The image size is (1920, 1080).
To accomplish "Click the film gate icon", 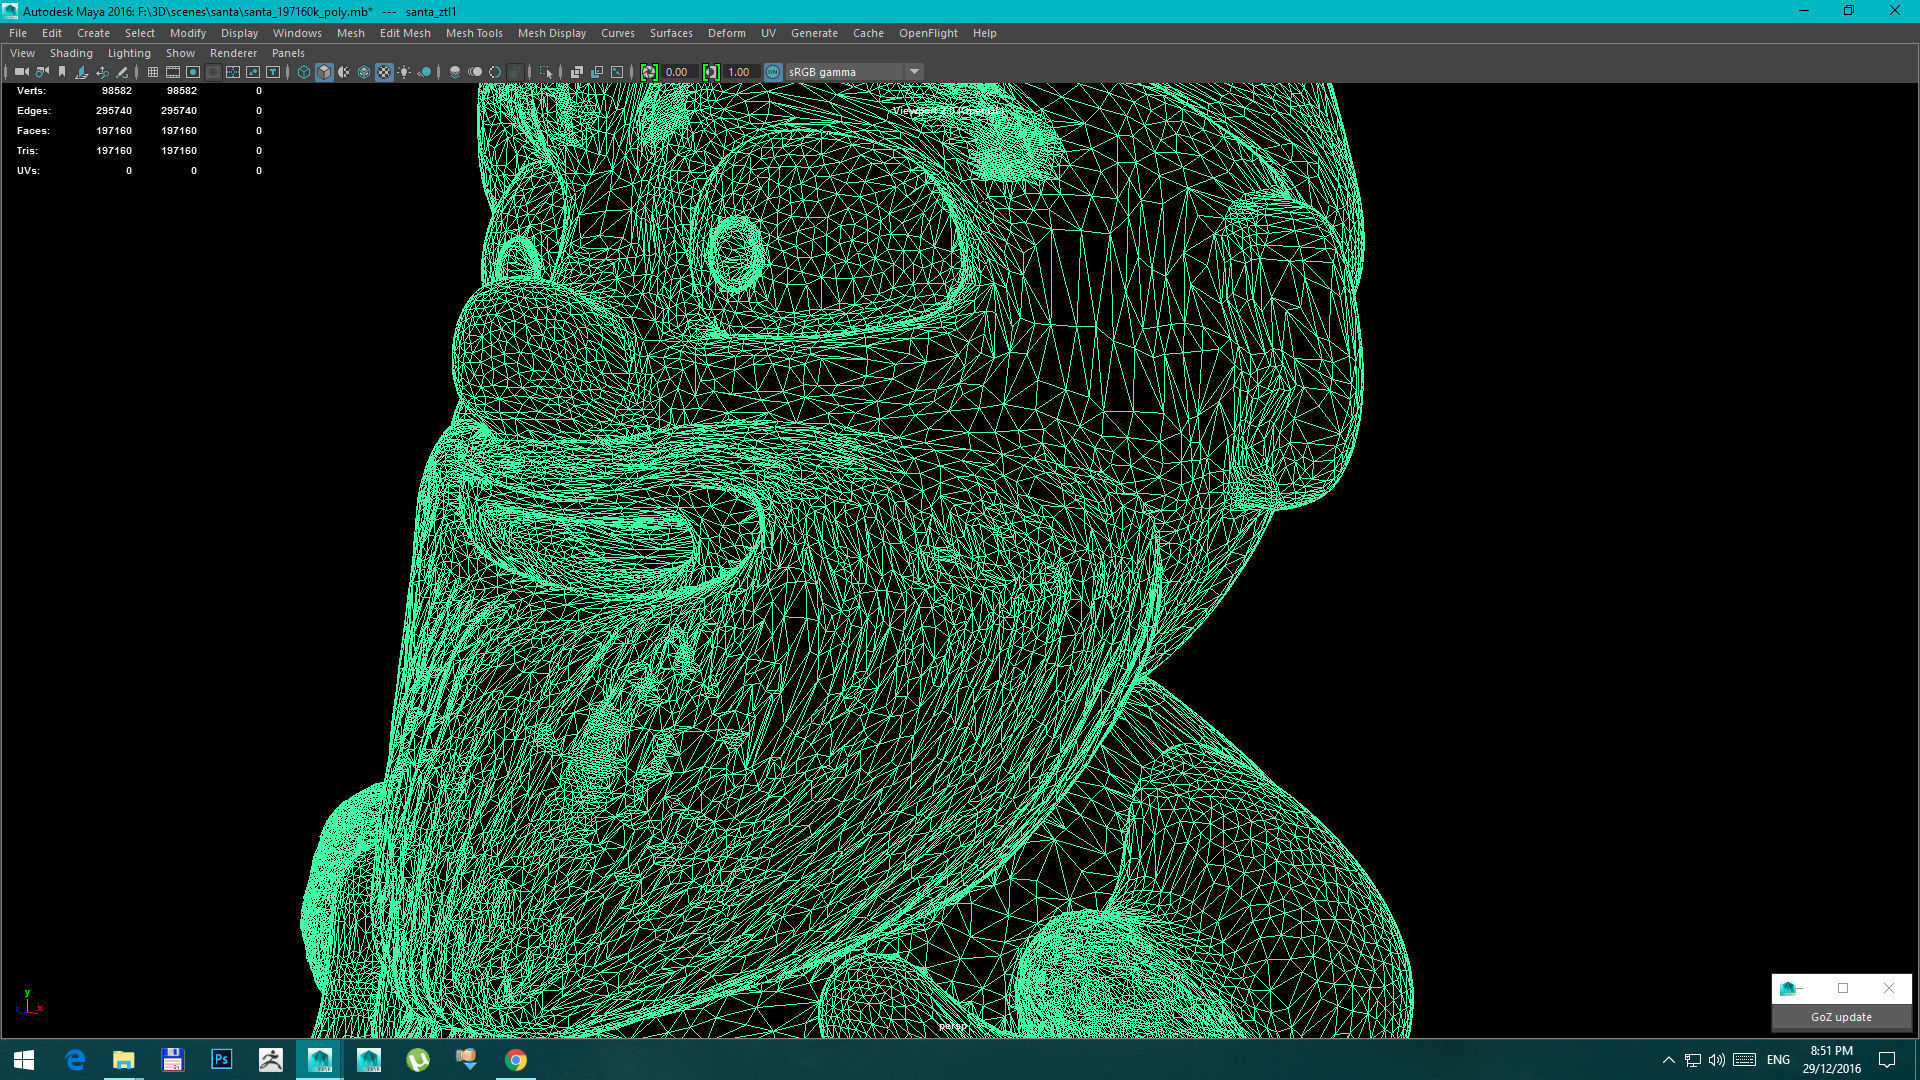I will tap(173, 72).
